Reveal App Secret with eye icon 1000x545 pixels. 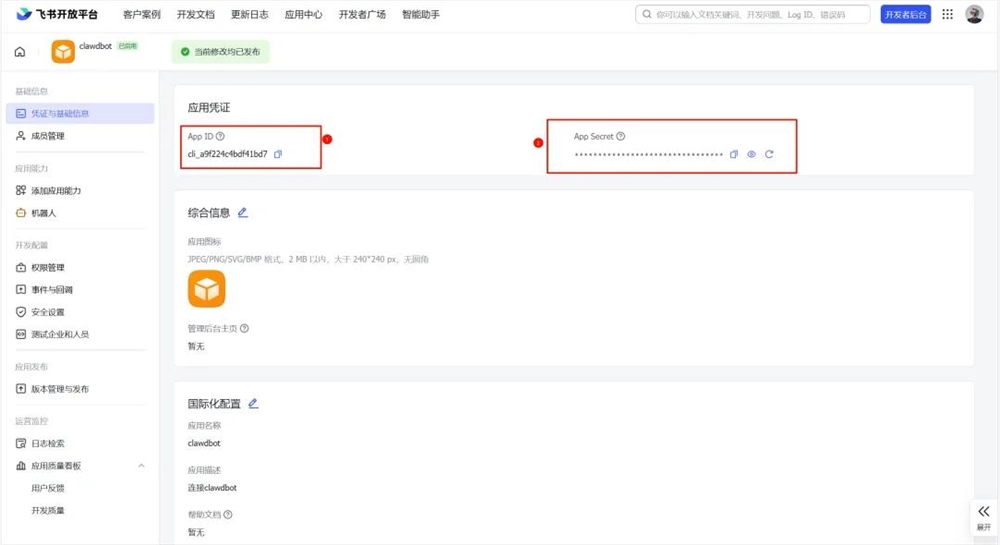tap(751, 154)
